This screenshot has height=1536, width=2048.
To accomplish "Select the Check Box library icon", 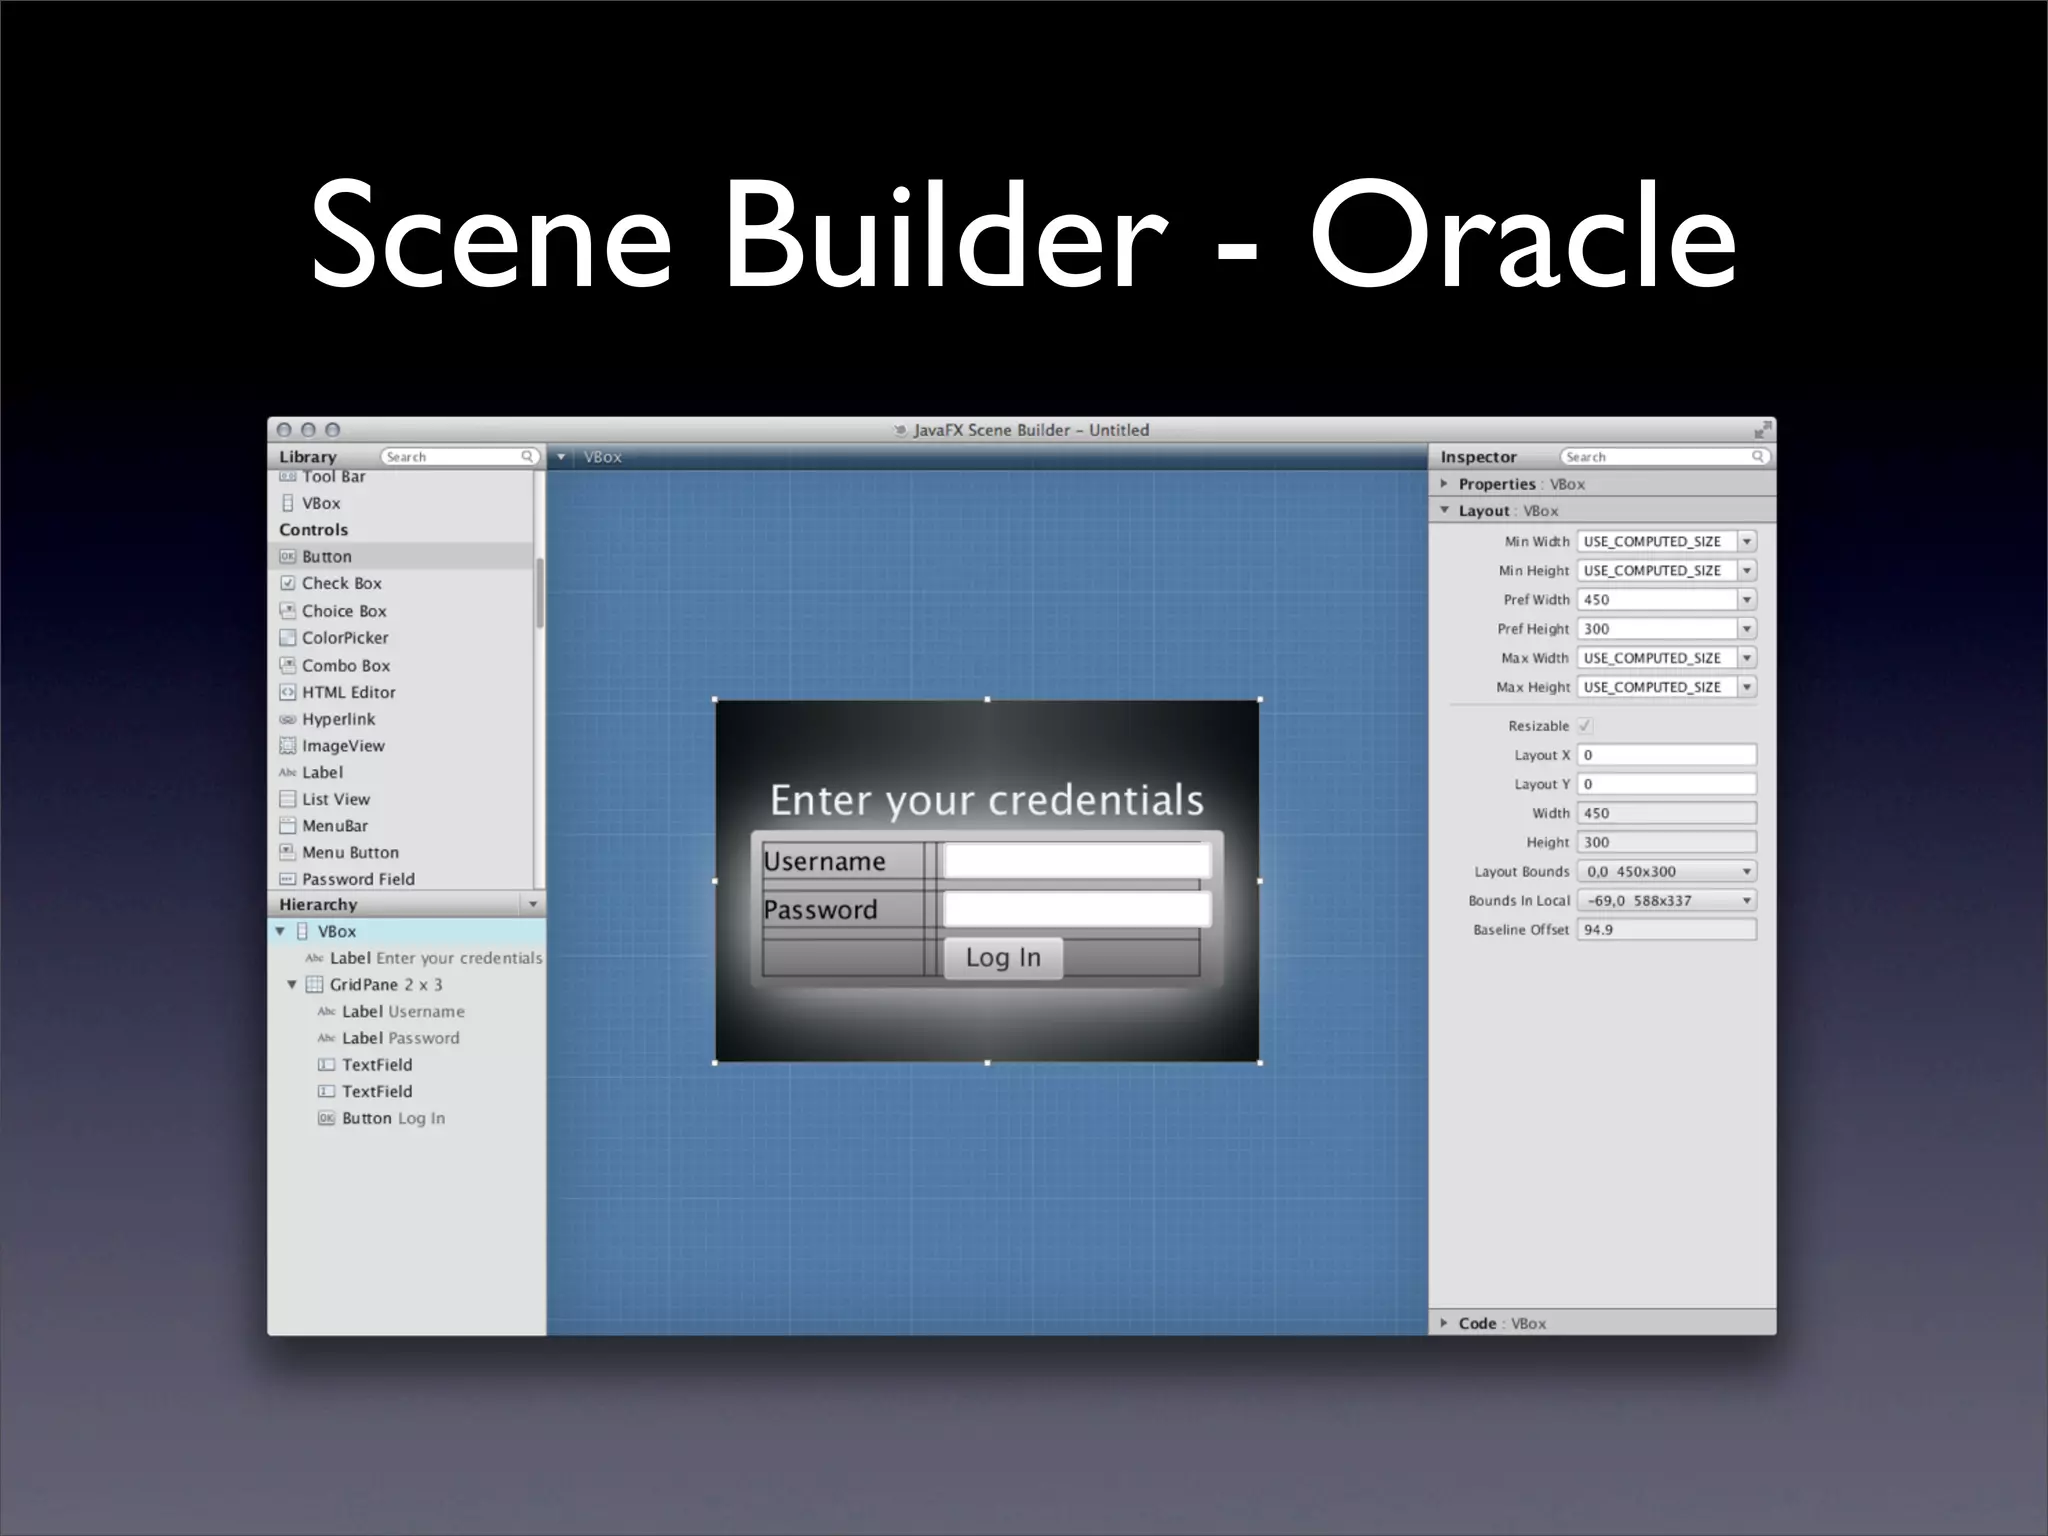I will (288, 583).
